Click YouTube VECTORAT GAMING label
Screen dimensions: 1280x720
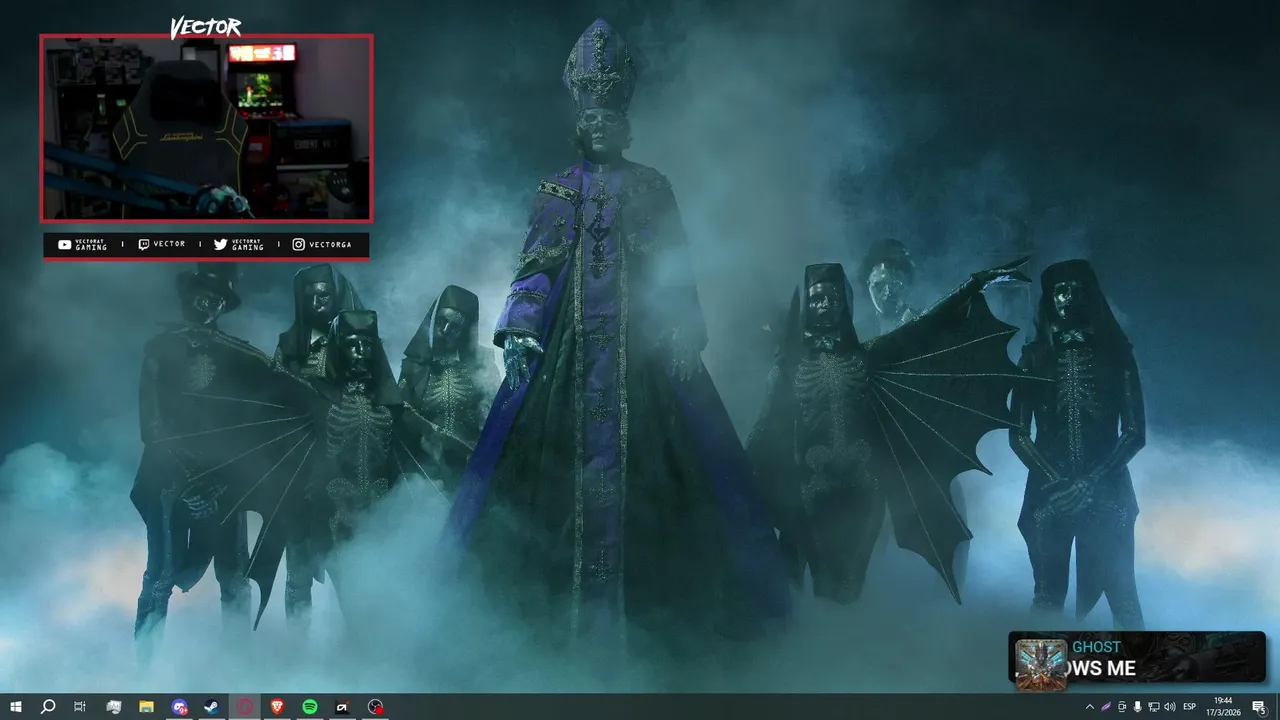(83, 245)
